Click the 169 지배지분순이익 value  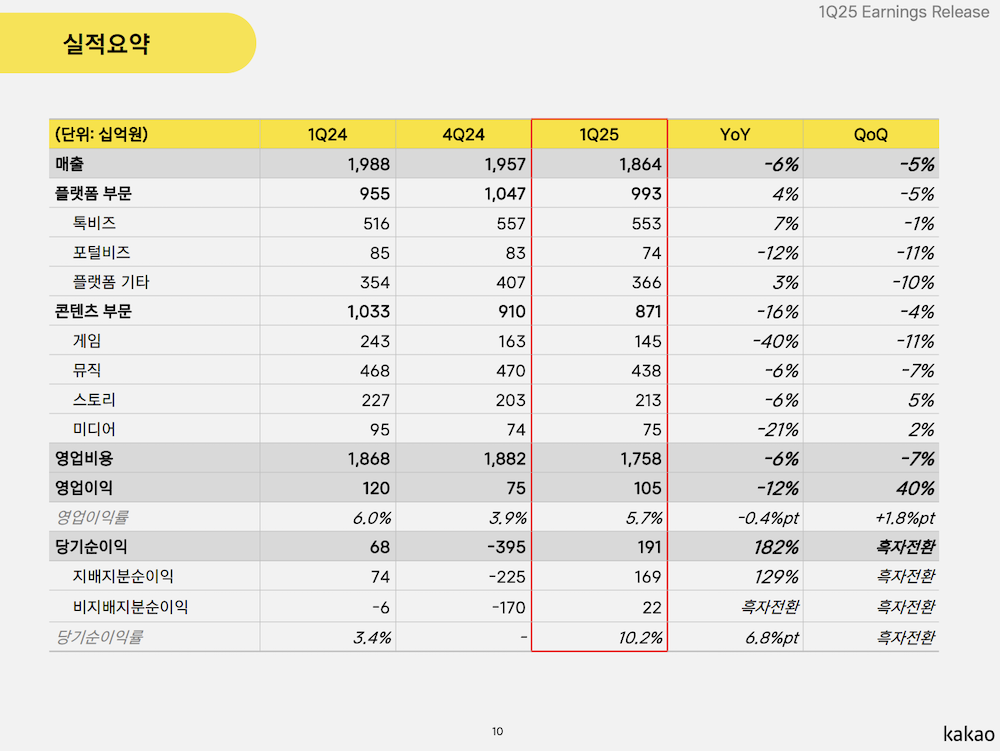click(648, 577)
